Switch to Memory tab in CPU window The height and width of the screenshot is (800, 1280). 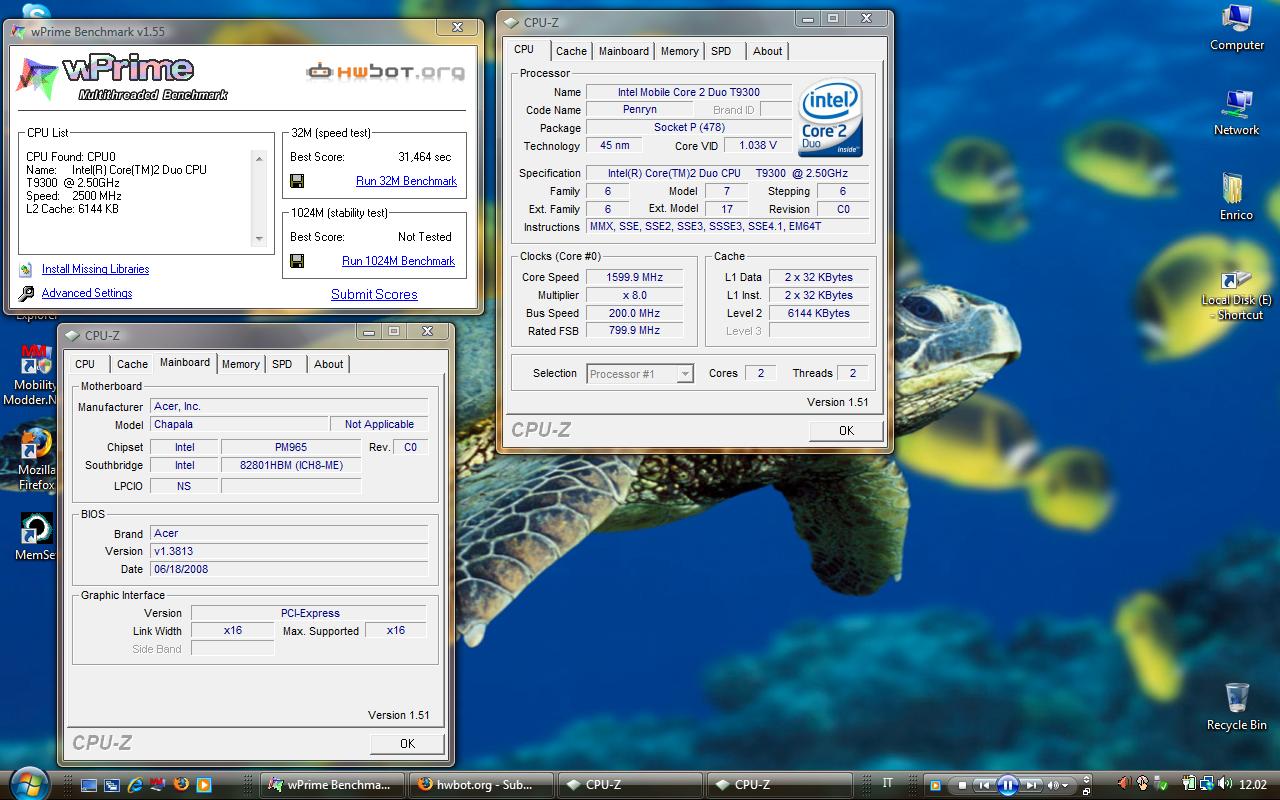point(680,51)
